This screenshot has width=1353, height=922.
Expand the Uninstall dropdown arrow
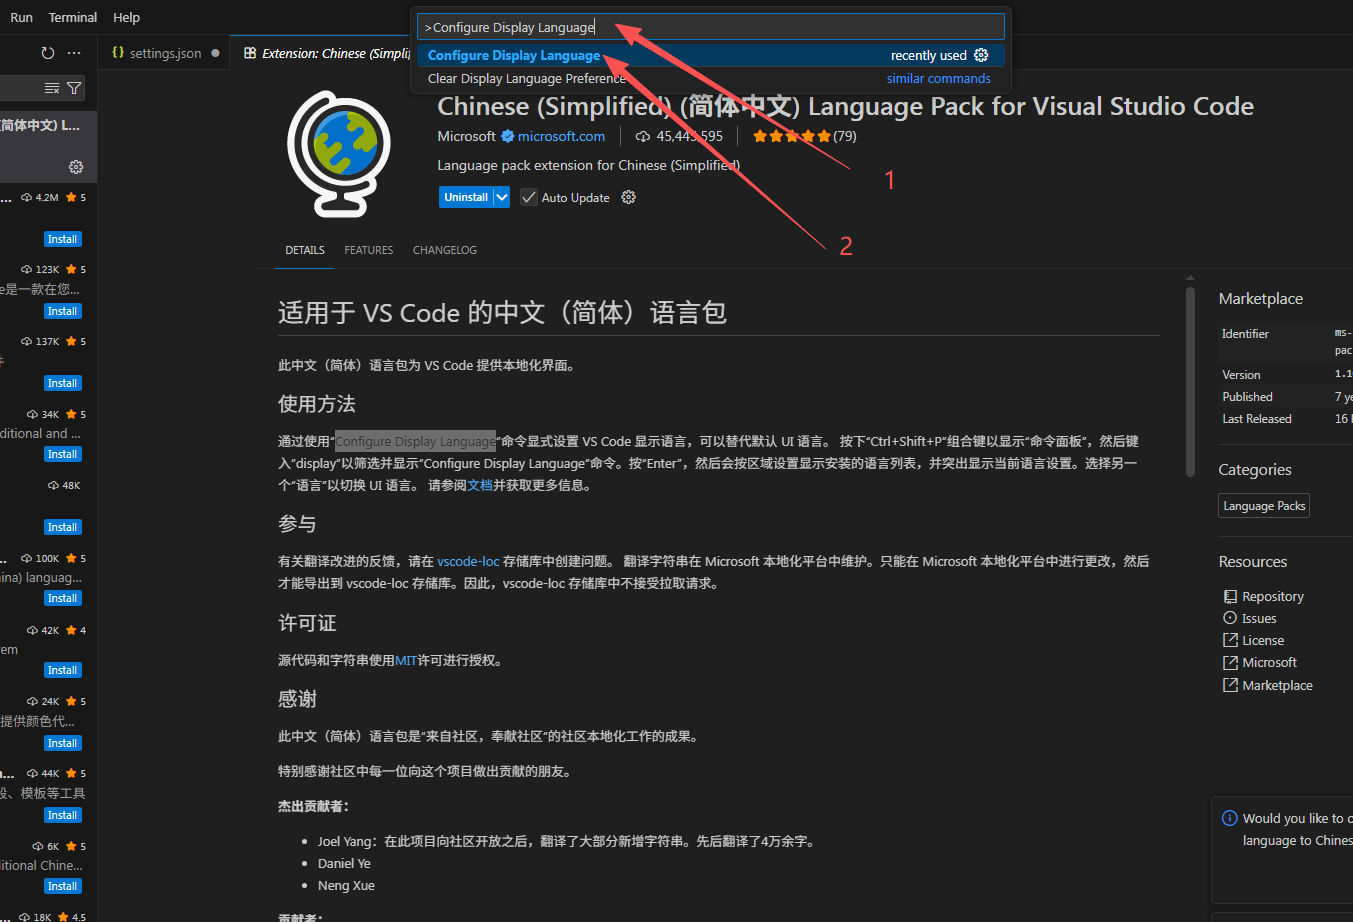tap(502, 197)
